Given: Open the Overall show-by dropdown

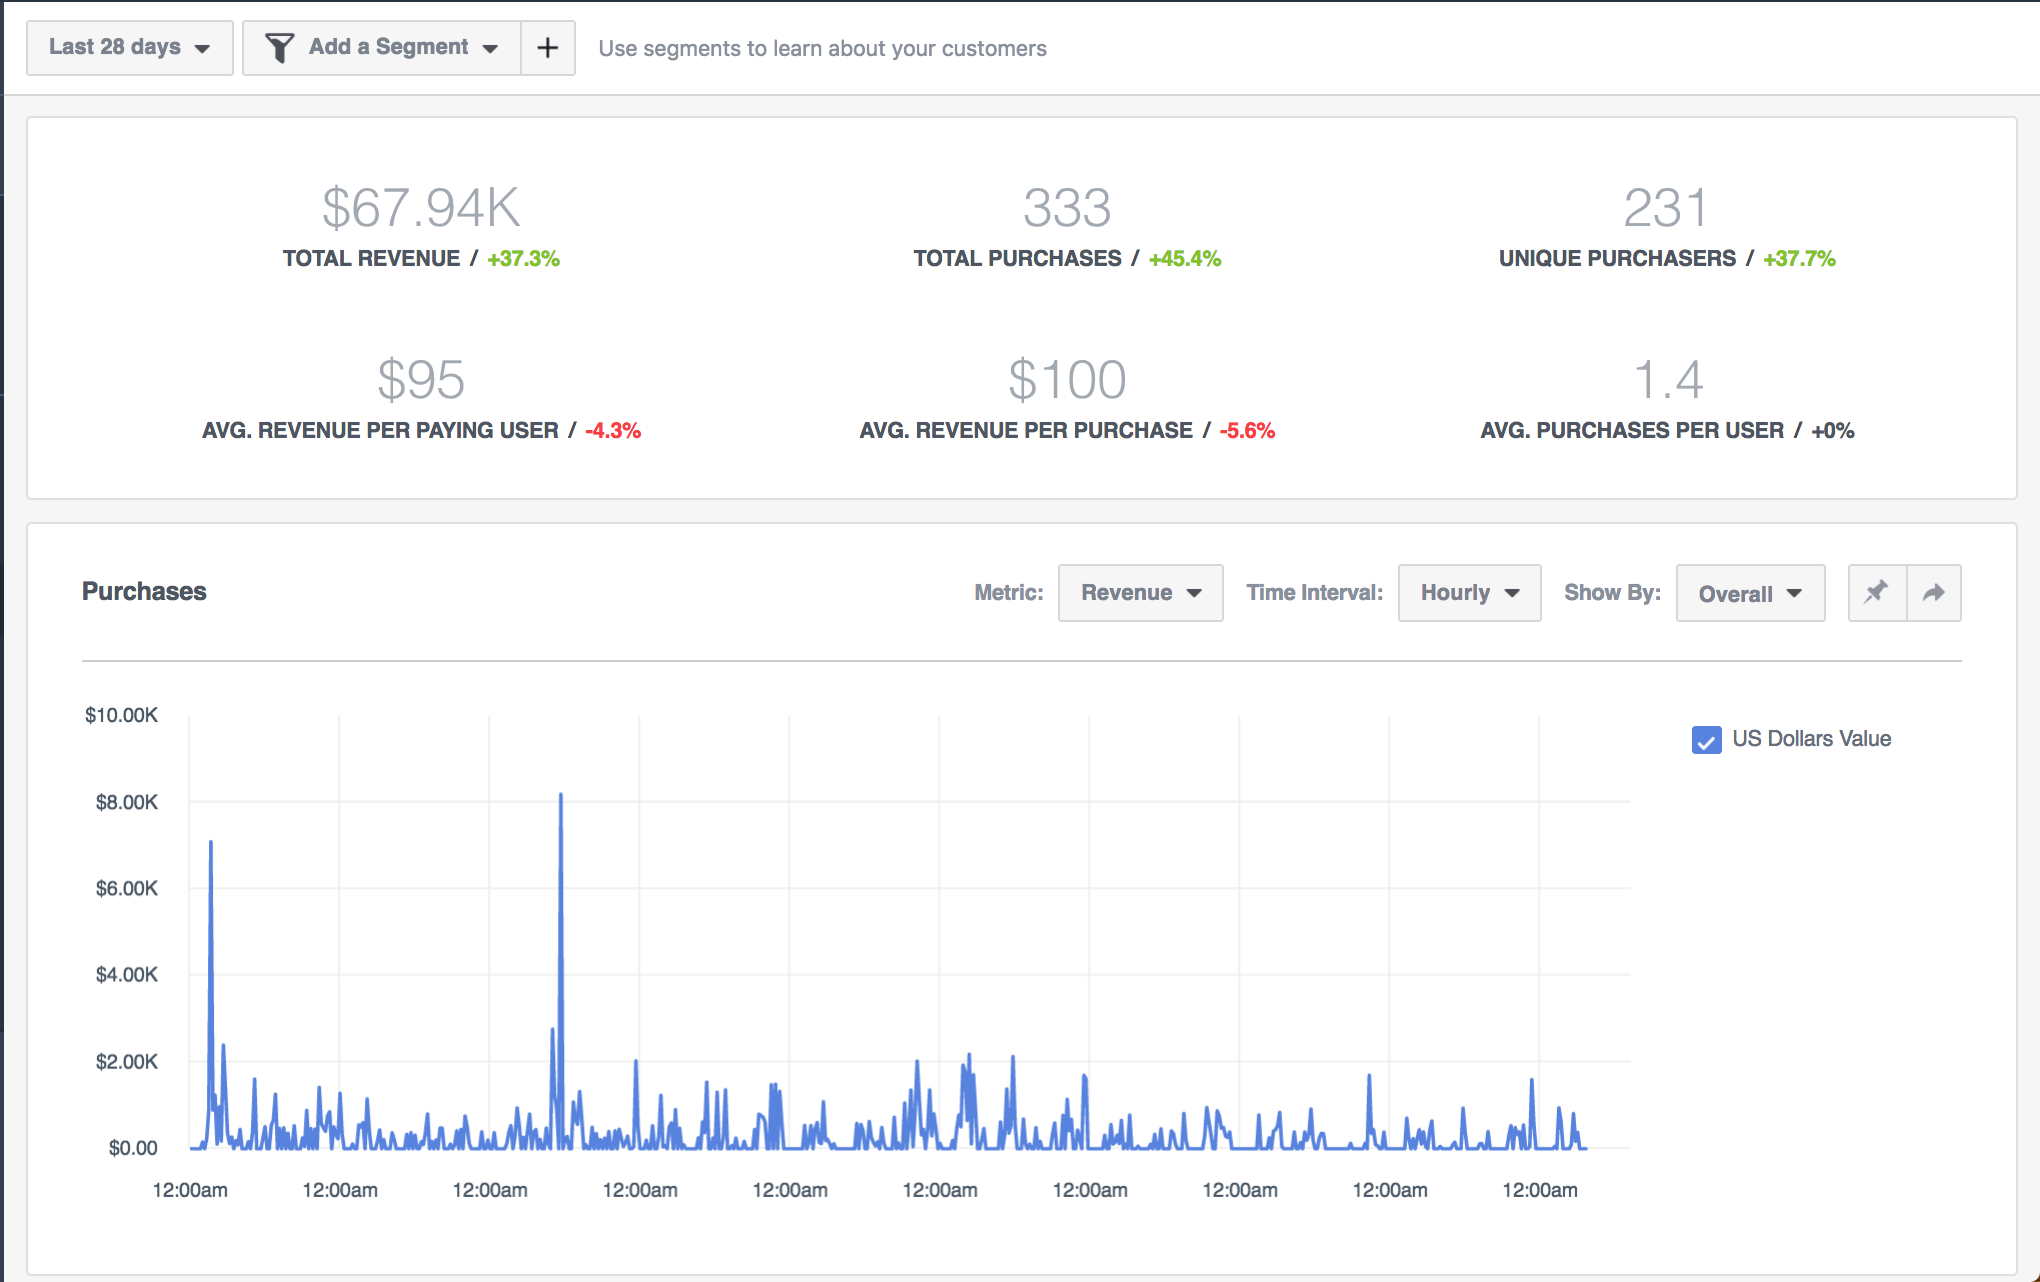Looking at the screenshot, I should [1750, 593].
